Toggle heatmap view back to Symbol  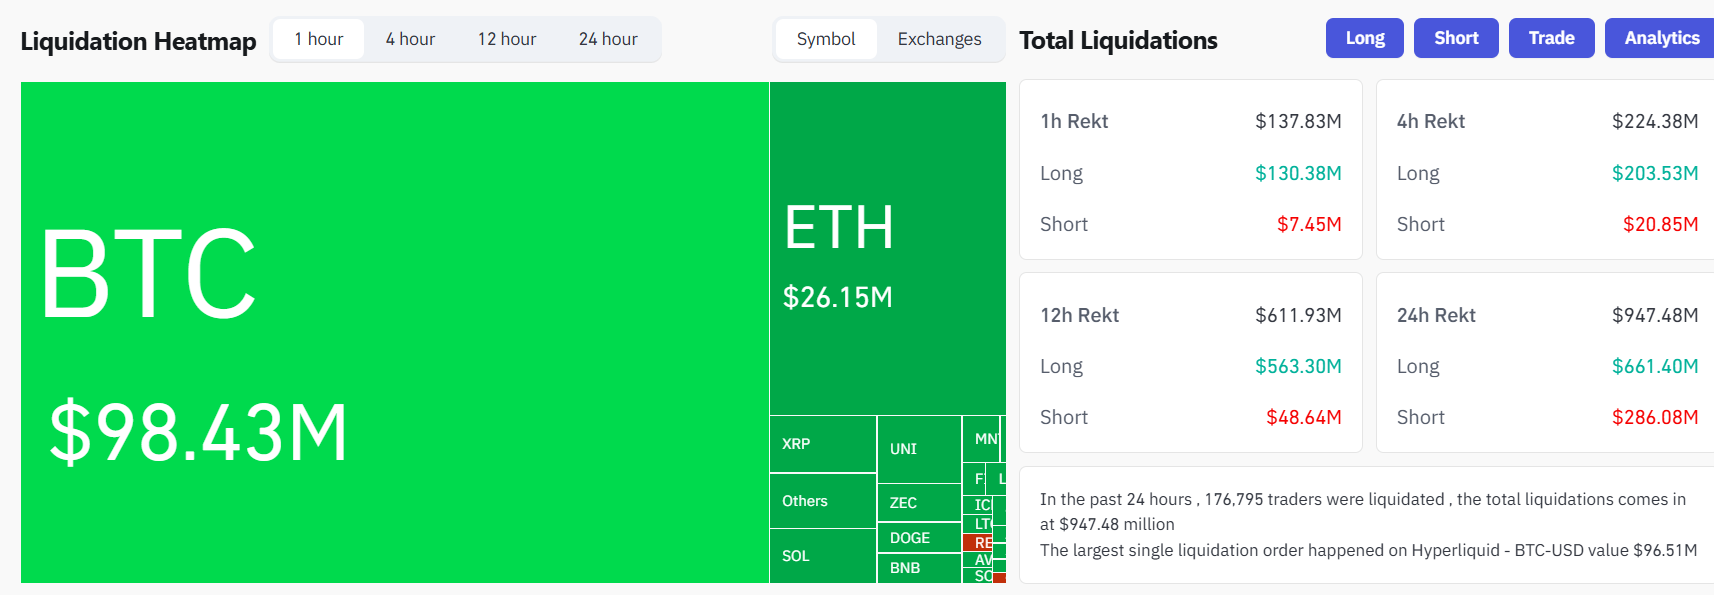pyautogui.click(x=827, y=39)
